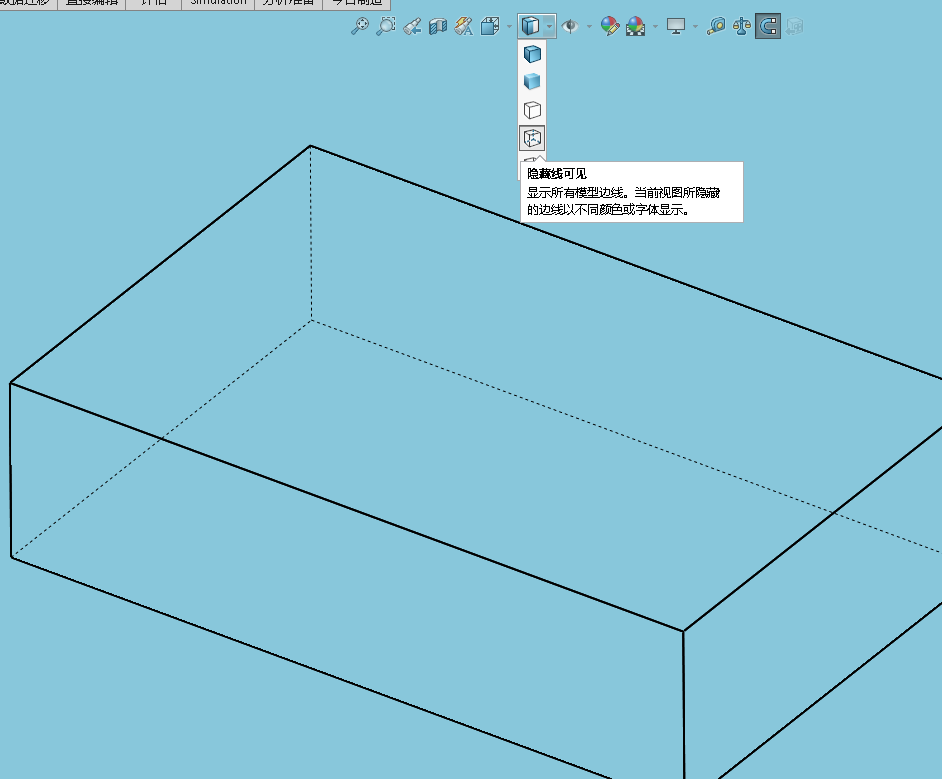Collapse the Display Style dropdown arrow
Viewport: 942px width, 779px height.
549,26
